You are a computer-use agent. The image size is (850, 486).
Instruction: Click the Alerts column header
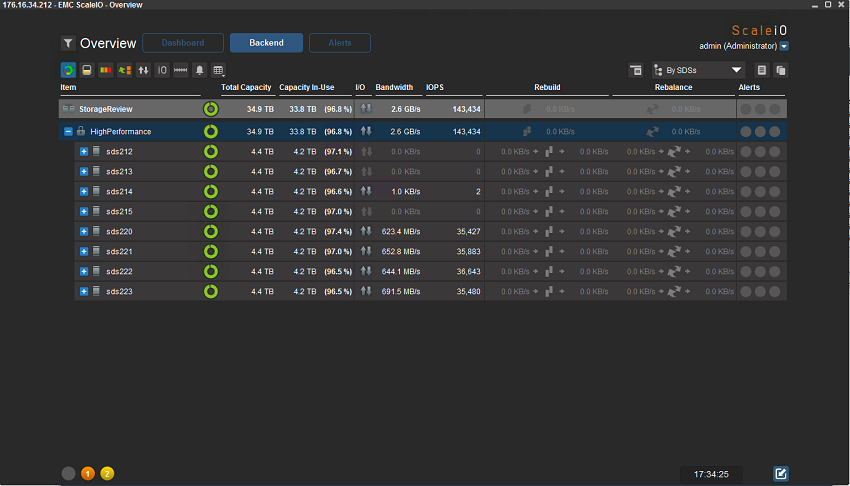[749, 87]
